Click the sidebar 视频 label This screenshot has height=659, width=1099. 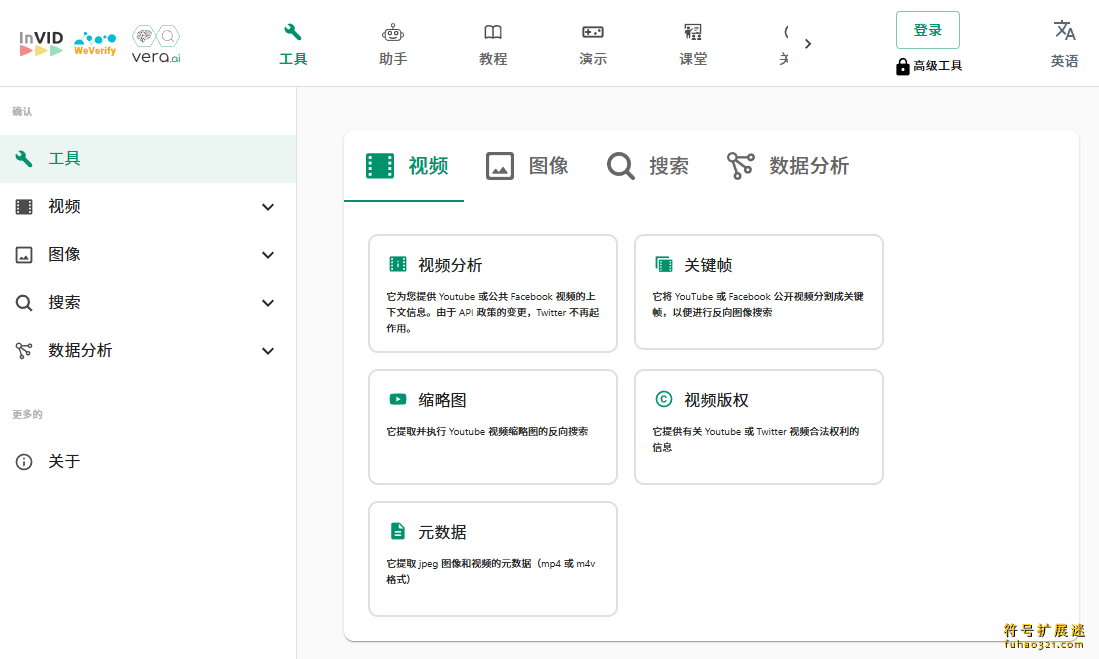coord(64,207)
